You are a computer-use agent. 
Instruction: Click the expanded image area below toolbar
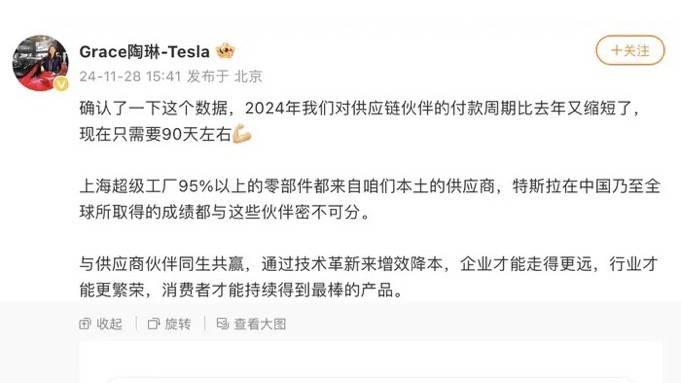370,363
